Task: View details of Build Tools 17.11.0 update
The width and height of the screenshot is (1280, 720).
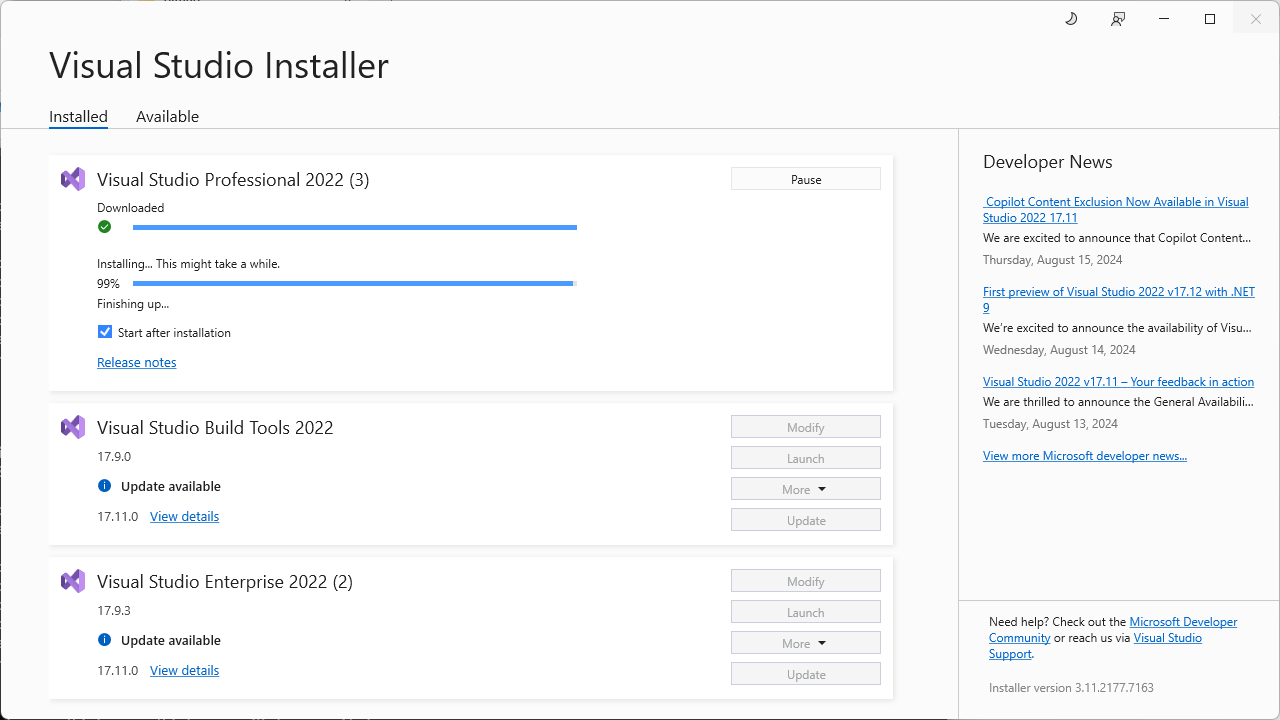Action: [x=184, y=516]
